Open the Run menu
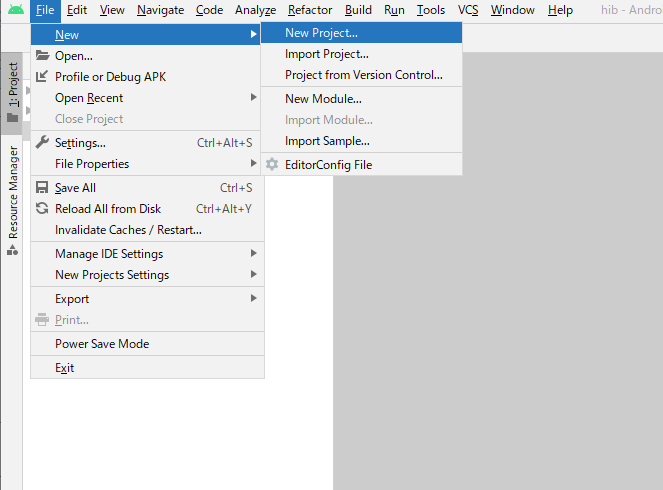 pyautogui.click(x=394, y=10)
